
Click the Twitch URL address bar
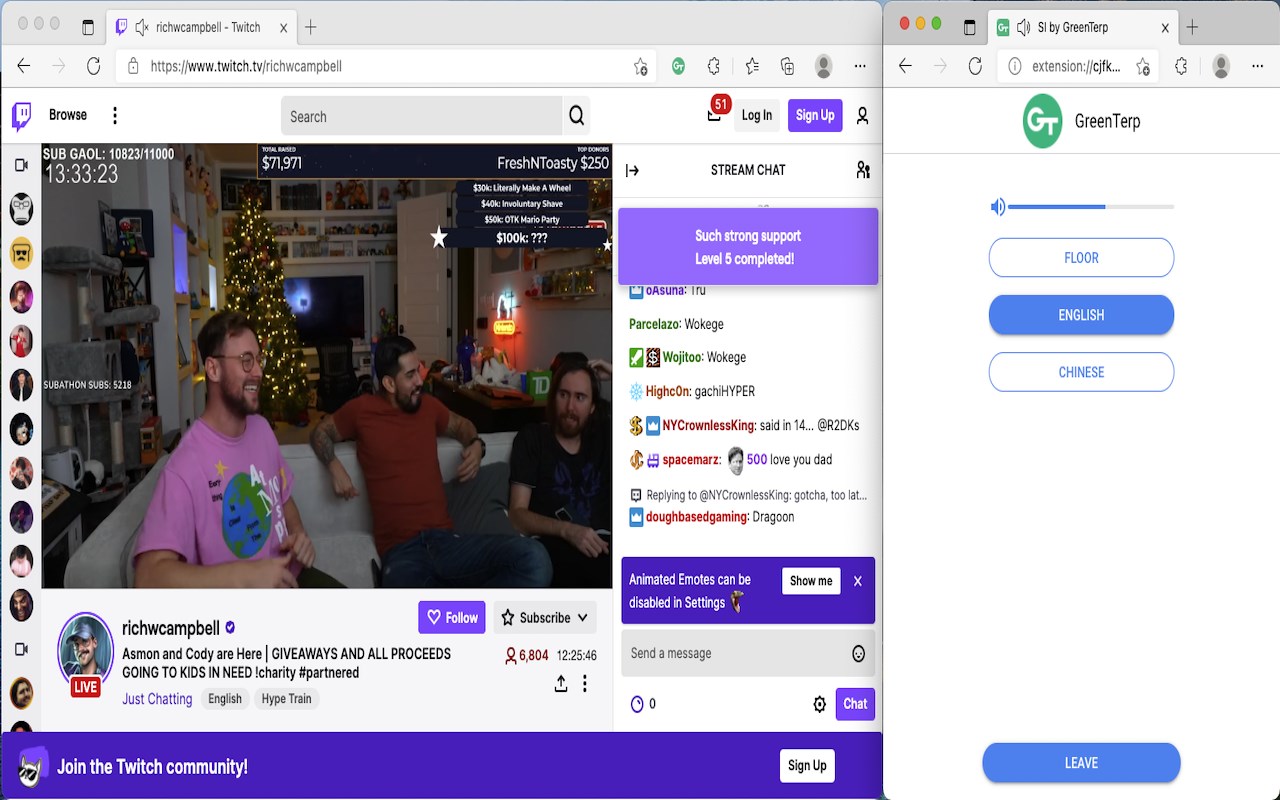click(x=385, y=66)
